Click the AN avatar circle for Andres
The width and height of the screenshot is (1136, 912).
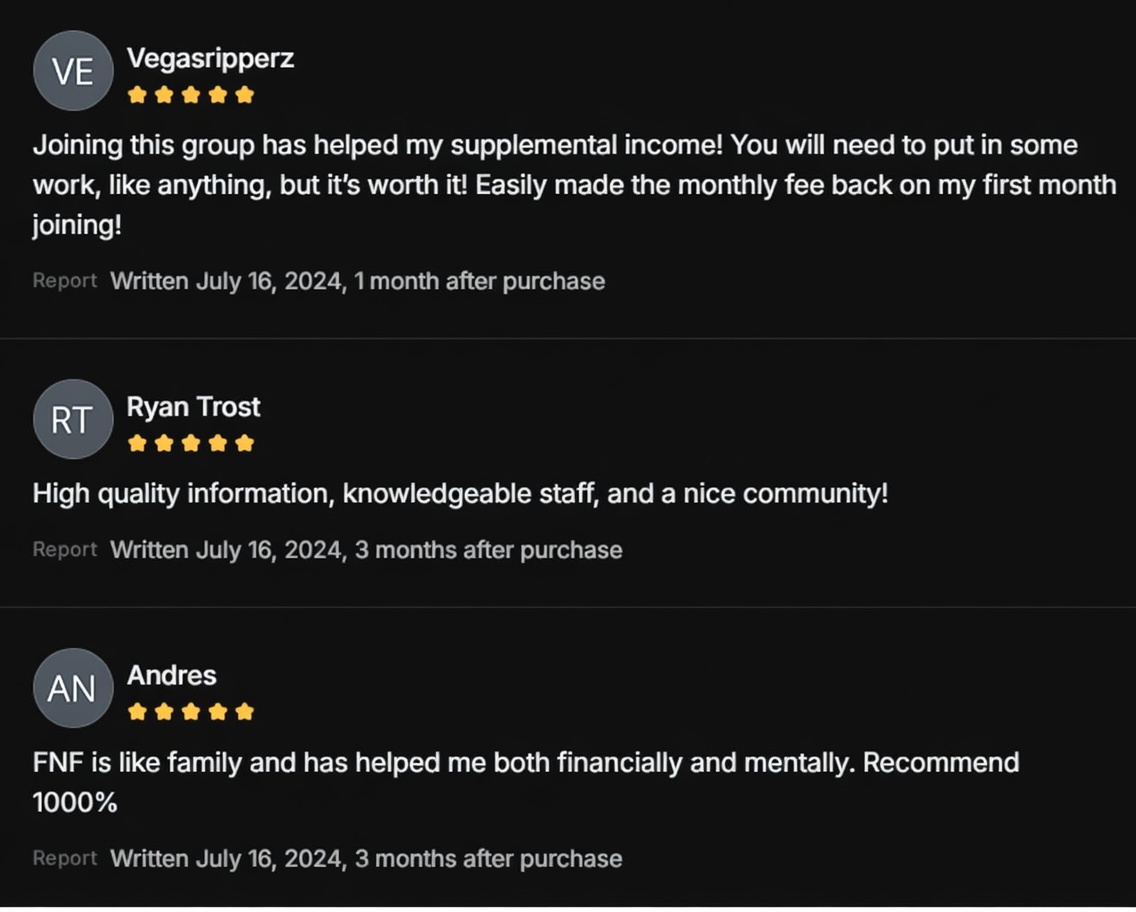[73, 688]
